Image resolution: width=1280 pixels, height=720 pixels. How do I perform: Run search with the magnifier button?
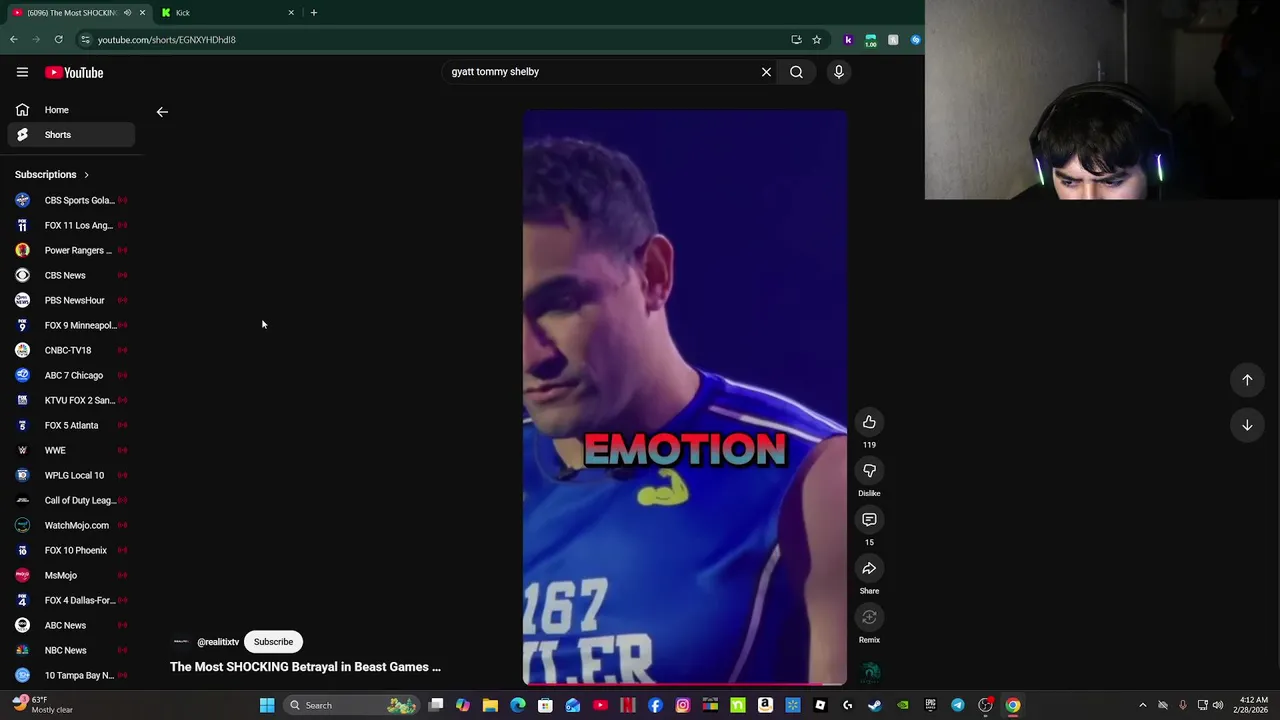coord(796,72)
